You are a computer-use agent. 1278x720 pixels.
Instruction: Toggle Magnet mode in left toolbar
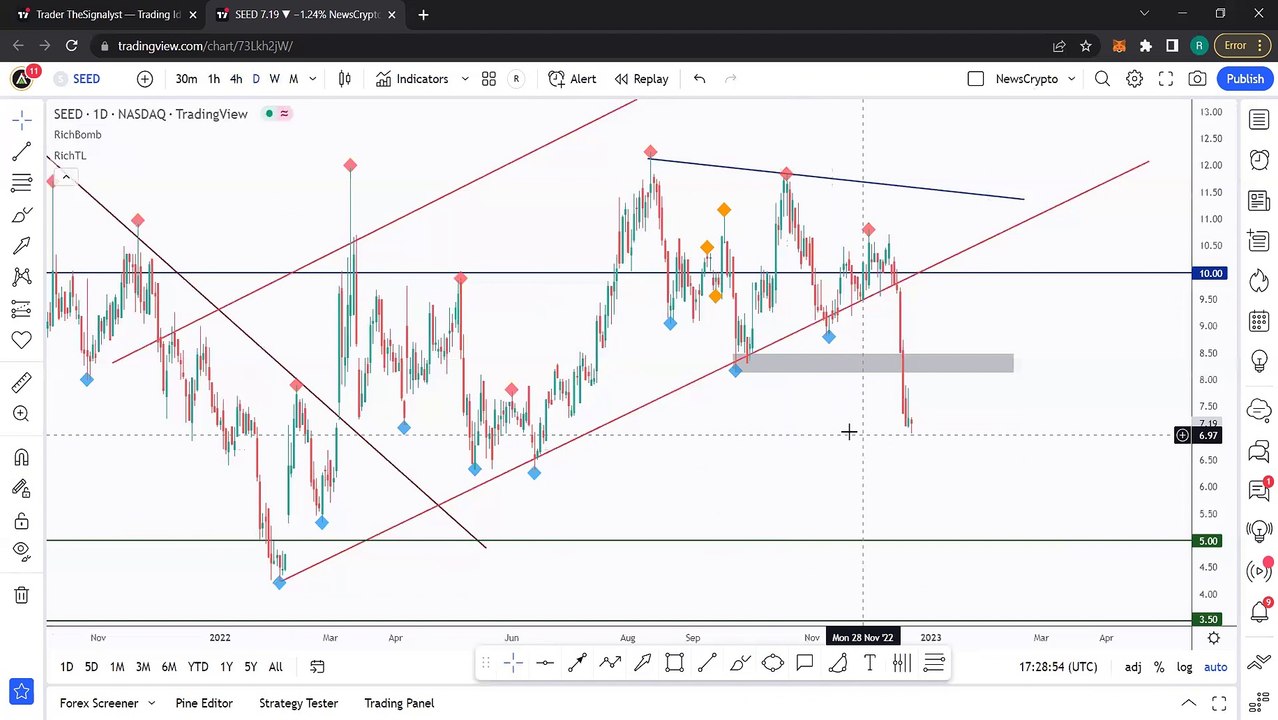click(21, 458)
